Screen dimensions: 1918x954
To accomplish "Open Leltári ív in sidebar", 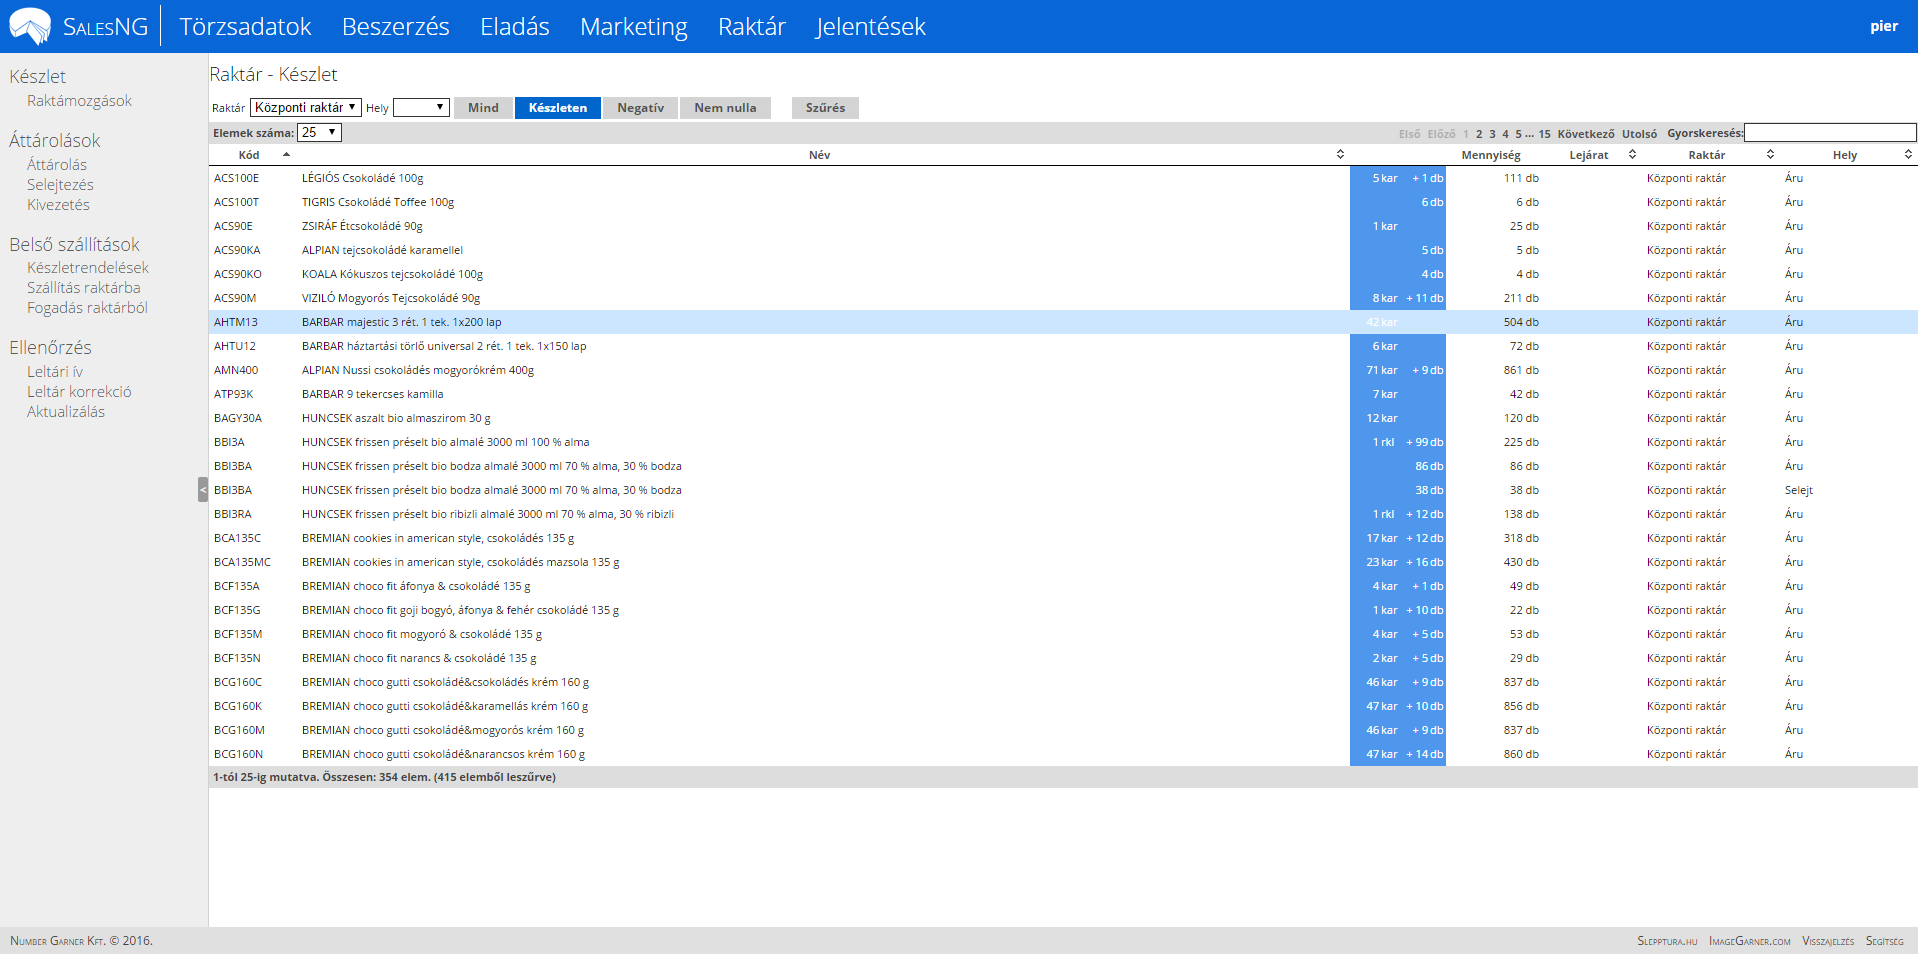I will [55, 372].
